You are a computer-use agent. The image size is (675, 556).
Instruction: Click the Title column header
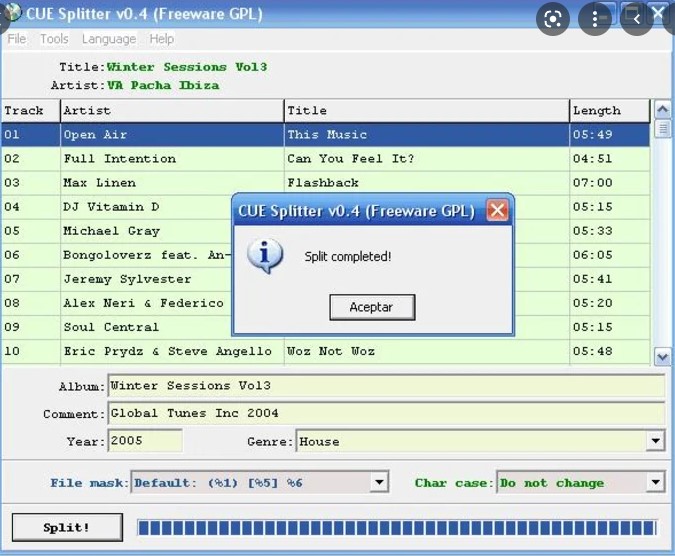(x=427, y=111)
